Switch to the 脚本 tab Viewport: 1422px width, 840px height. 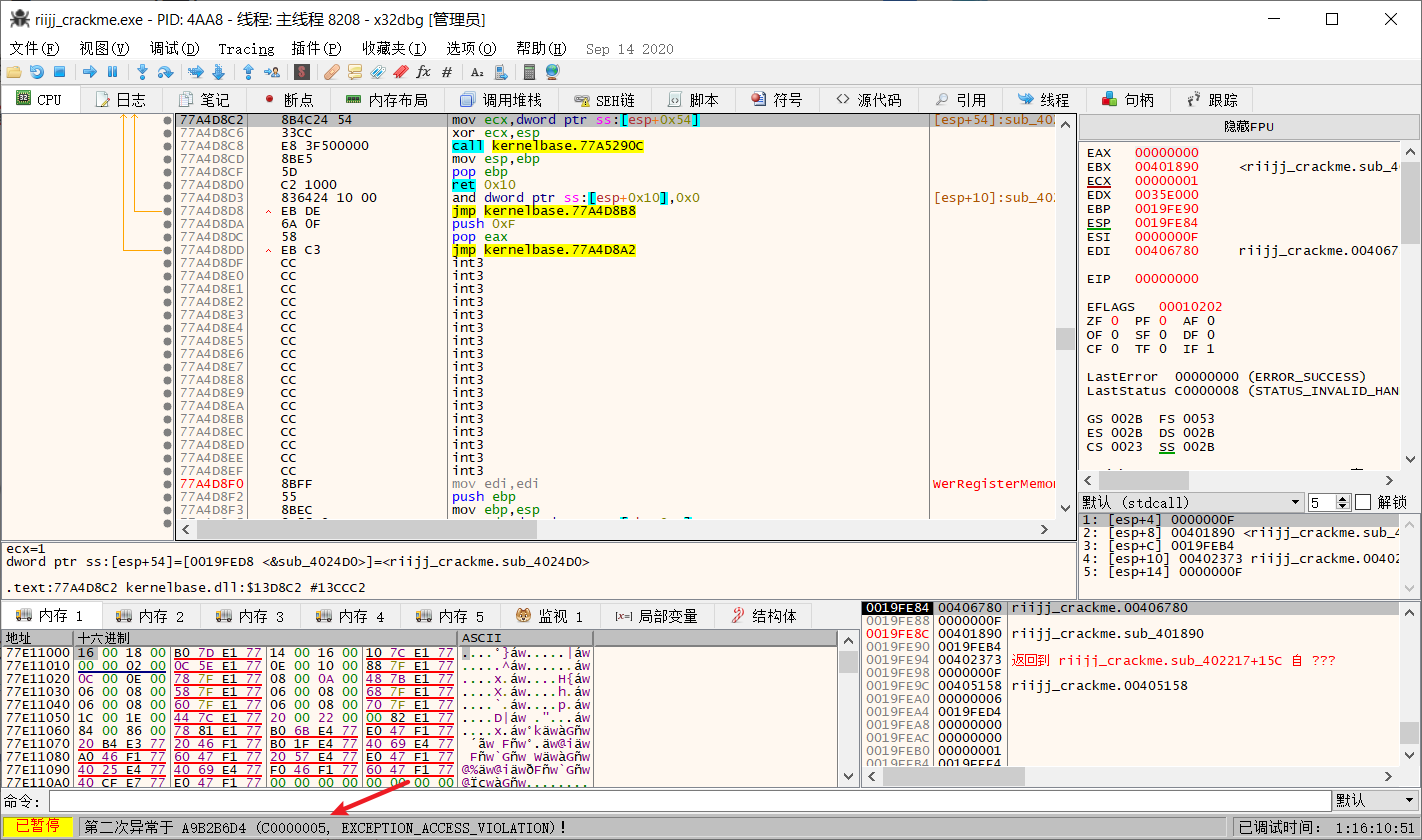pos(693,100)
